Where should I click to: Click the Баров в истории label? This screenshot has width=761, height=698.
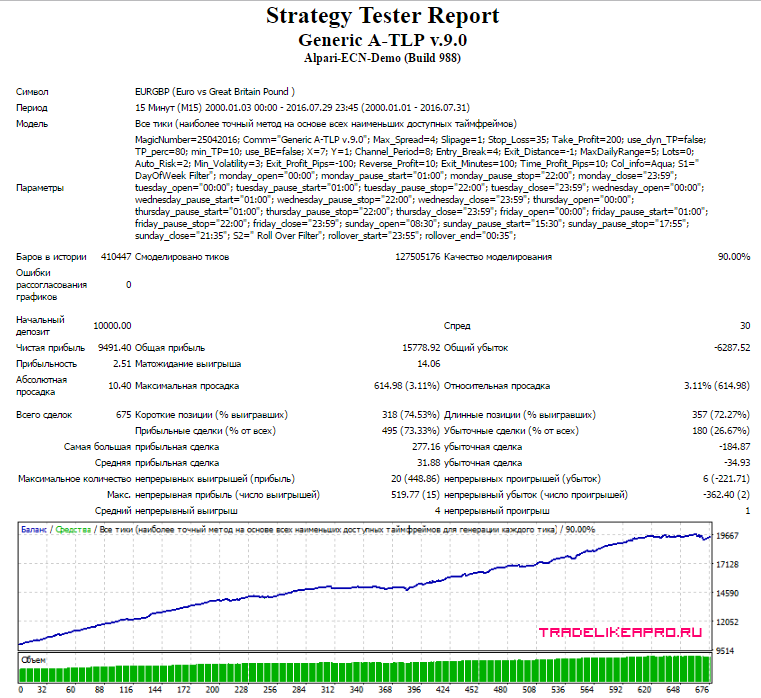click(51, 257)
